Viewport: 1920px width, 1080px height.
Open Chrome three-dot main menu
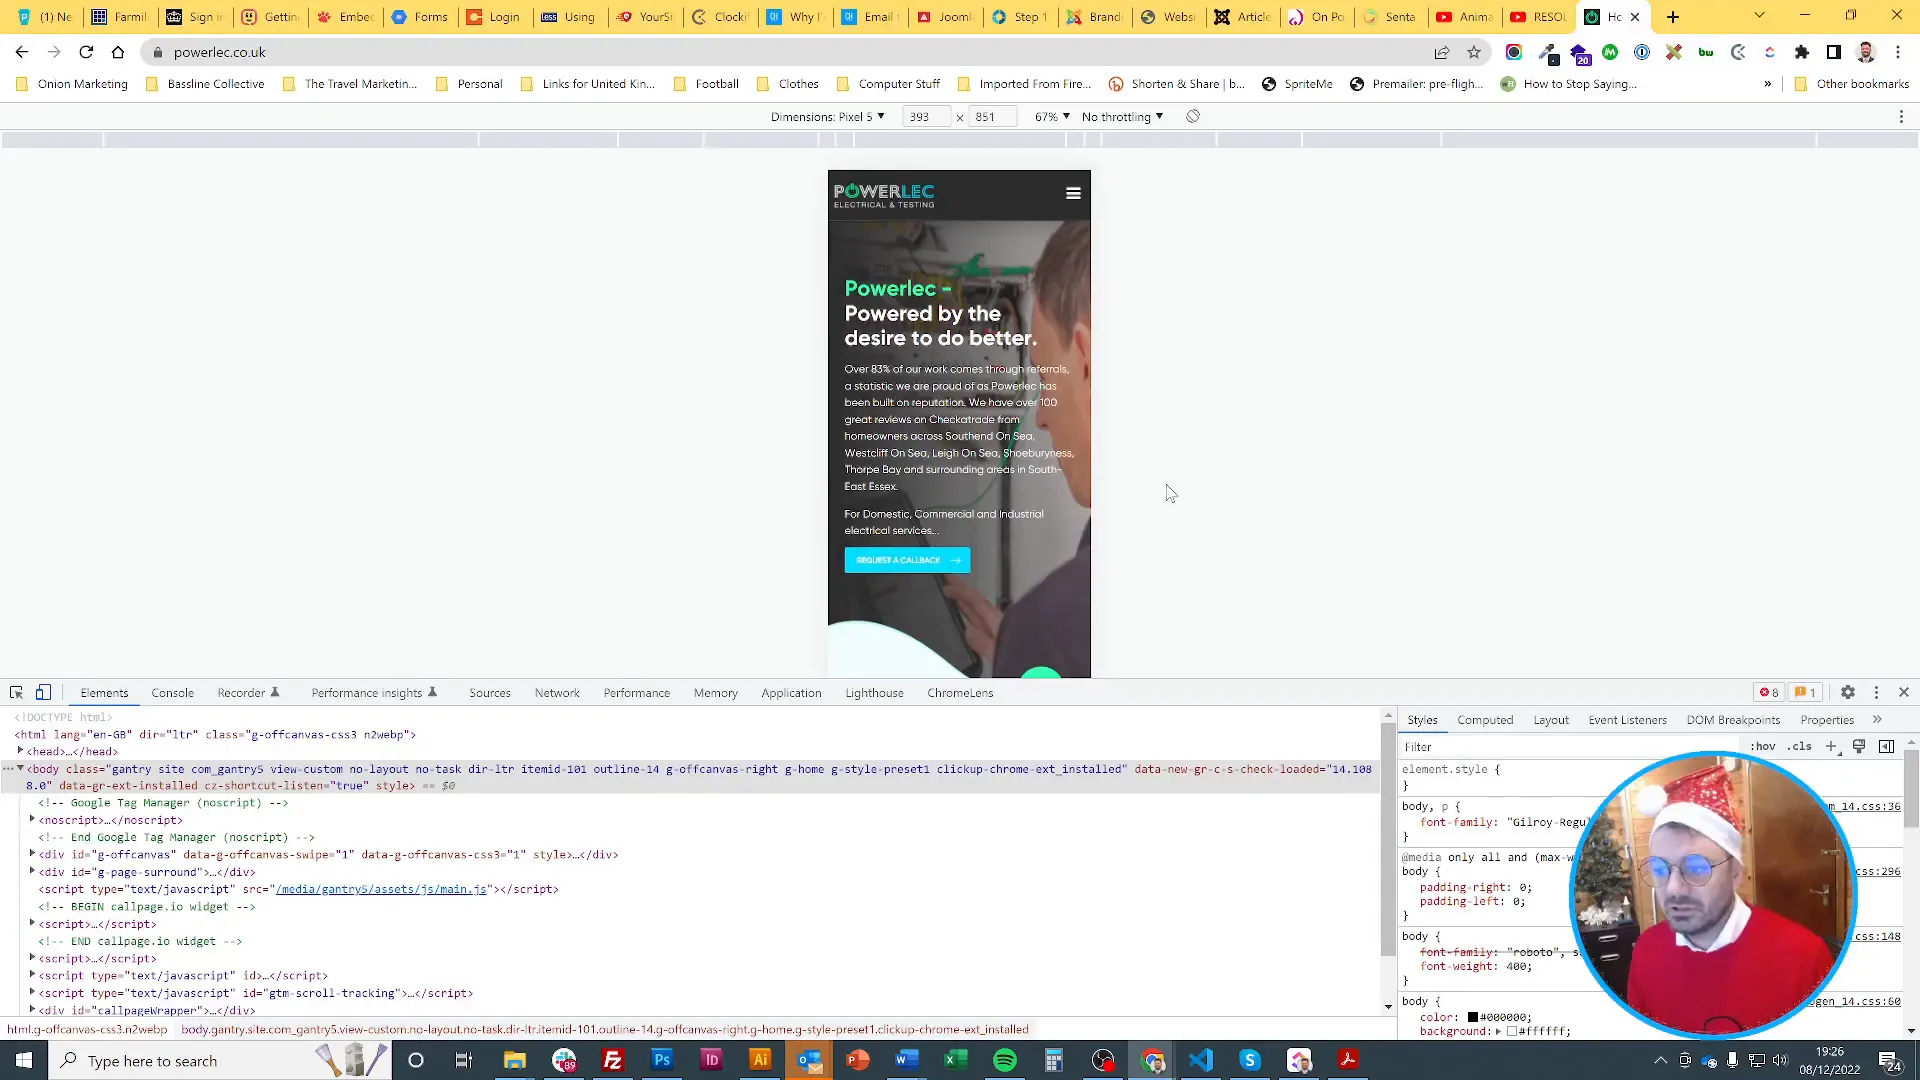(x=1898, y=52)
